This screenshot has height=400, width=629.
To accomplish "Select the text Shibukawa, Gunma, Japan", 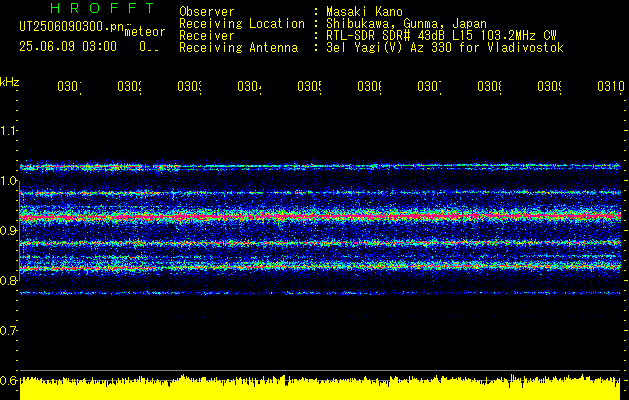I will (406, 24).
